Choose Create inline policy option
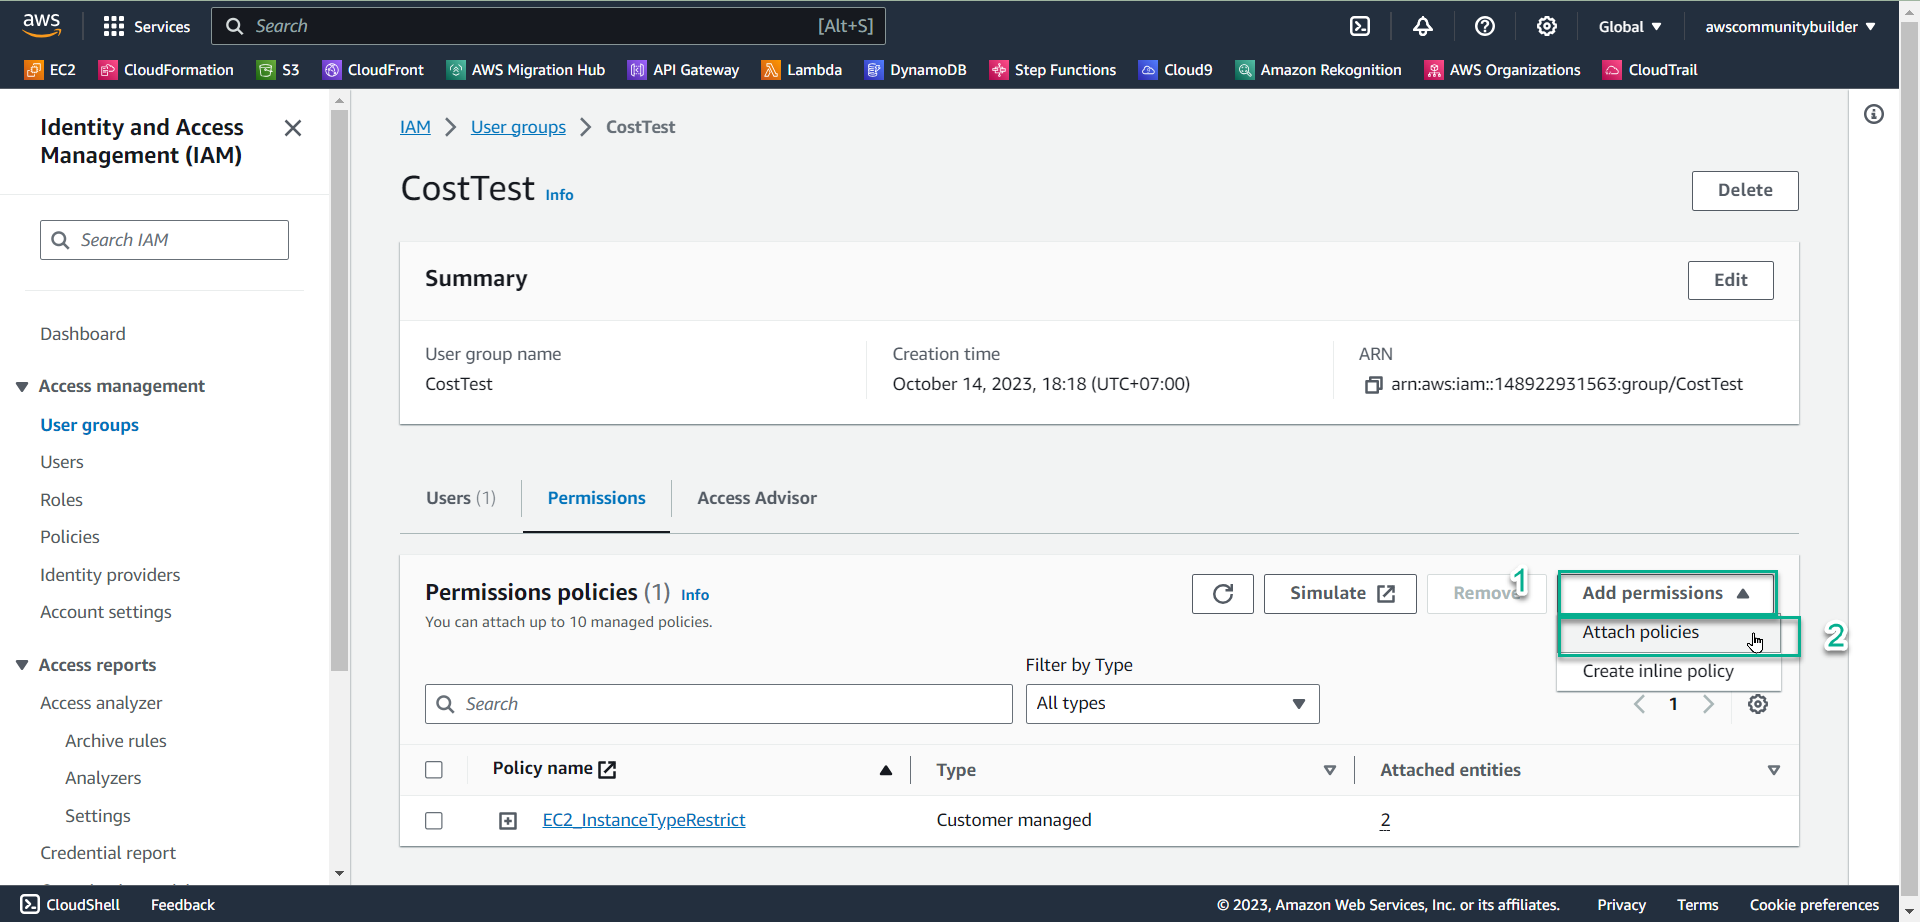Viewport: 1920px width, 922px height. 1669,671
